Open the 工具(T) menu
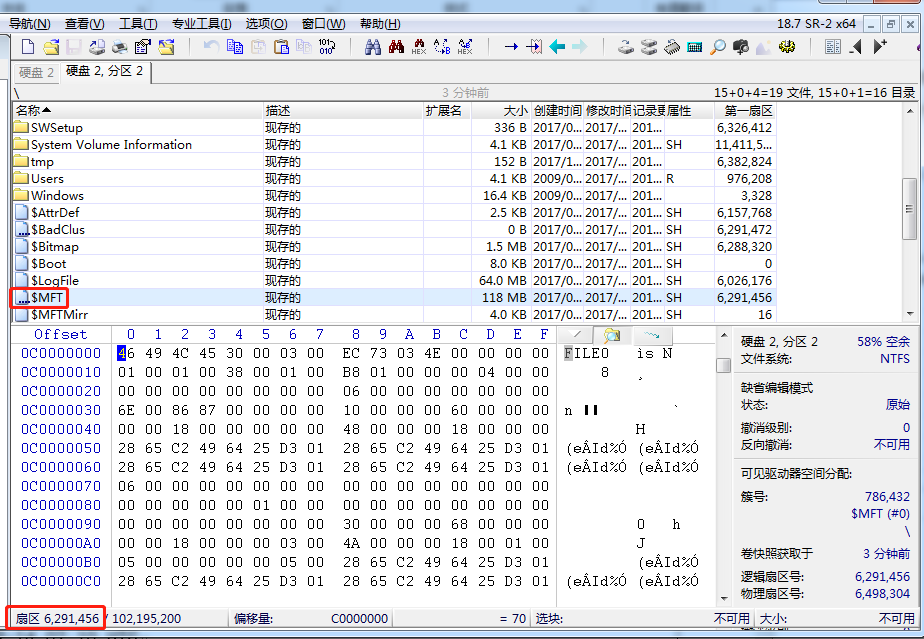 138,24
